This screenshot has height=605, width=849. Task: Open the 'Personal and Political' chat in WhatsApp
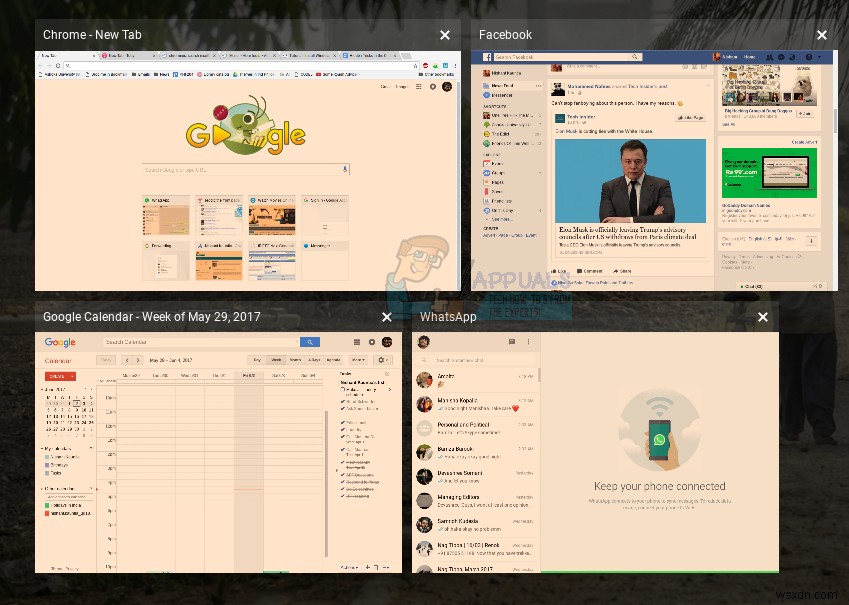[x=470, y=428]
